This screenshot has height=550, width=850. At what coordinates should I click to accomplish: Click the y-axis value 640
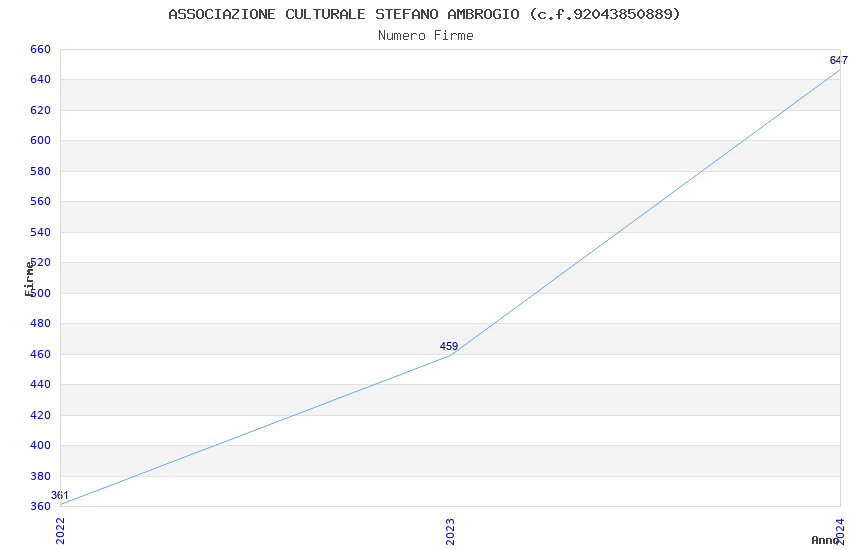40,80
